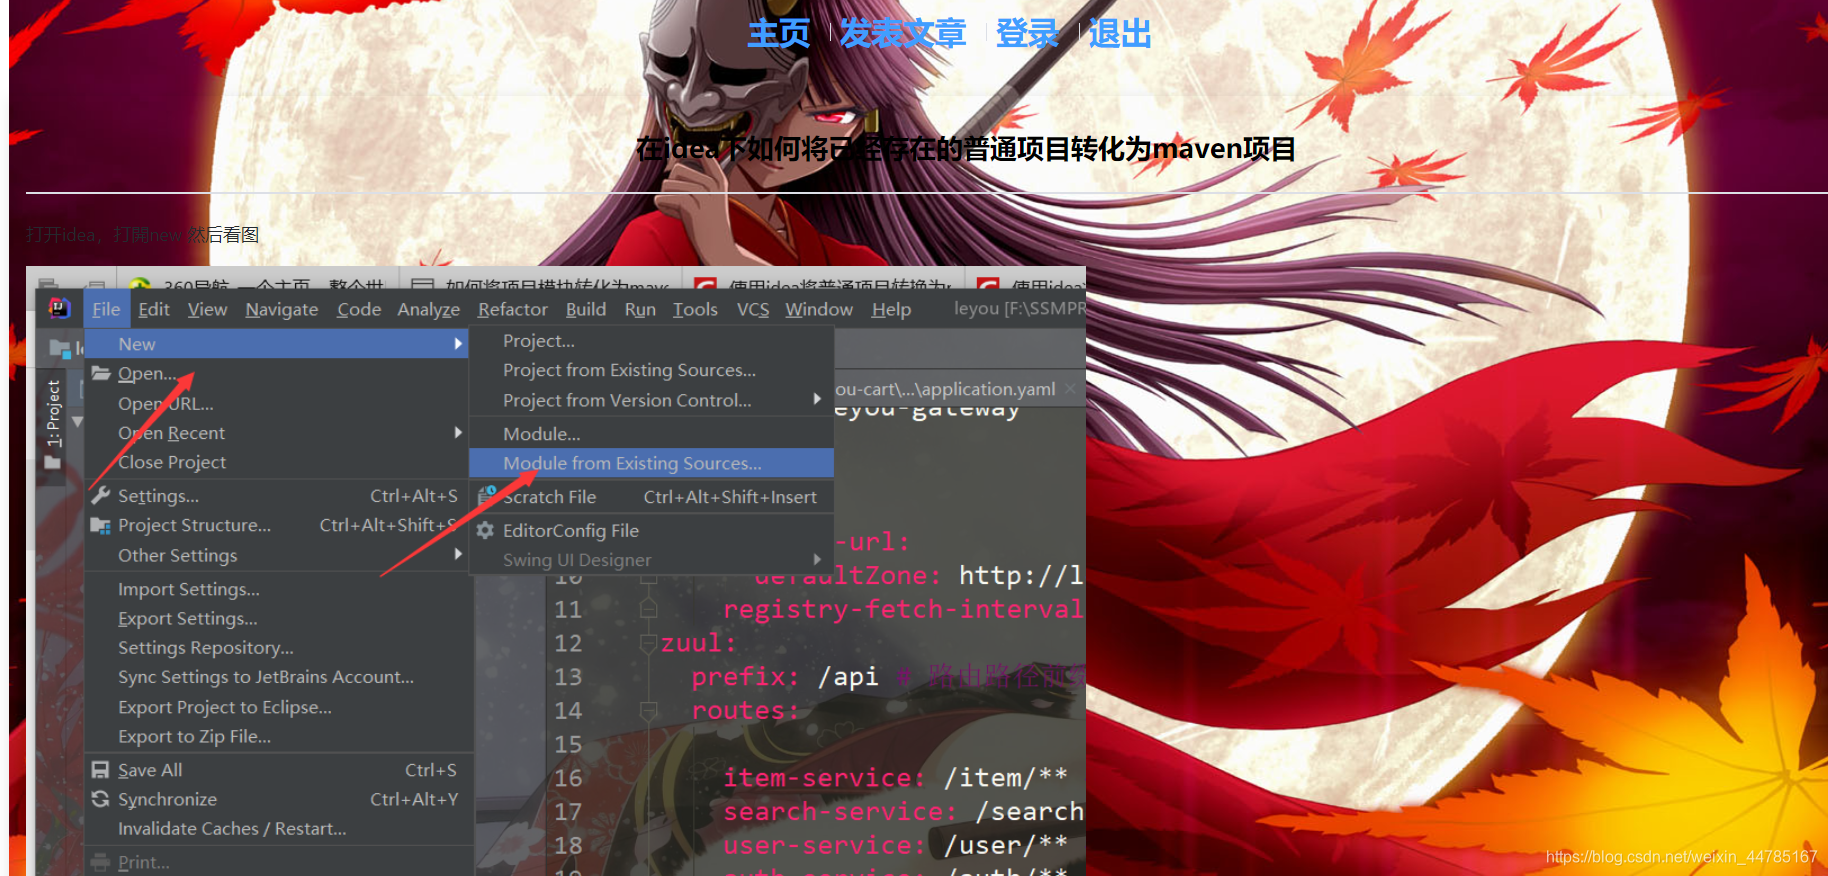Click the Print printer icon

pos(100,862)
